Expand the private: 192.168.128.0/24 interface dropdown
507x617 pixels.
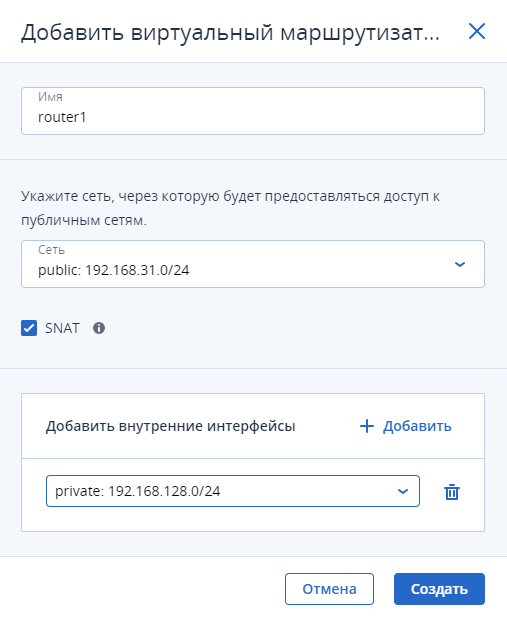click(x=233, y=491)
